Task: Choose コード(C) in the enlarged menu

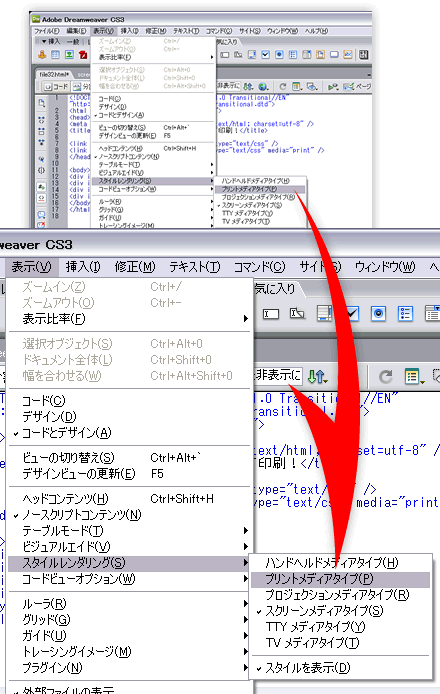Action: [130, 401]
